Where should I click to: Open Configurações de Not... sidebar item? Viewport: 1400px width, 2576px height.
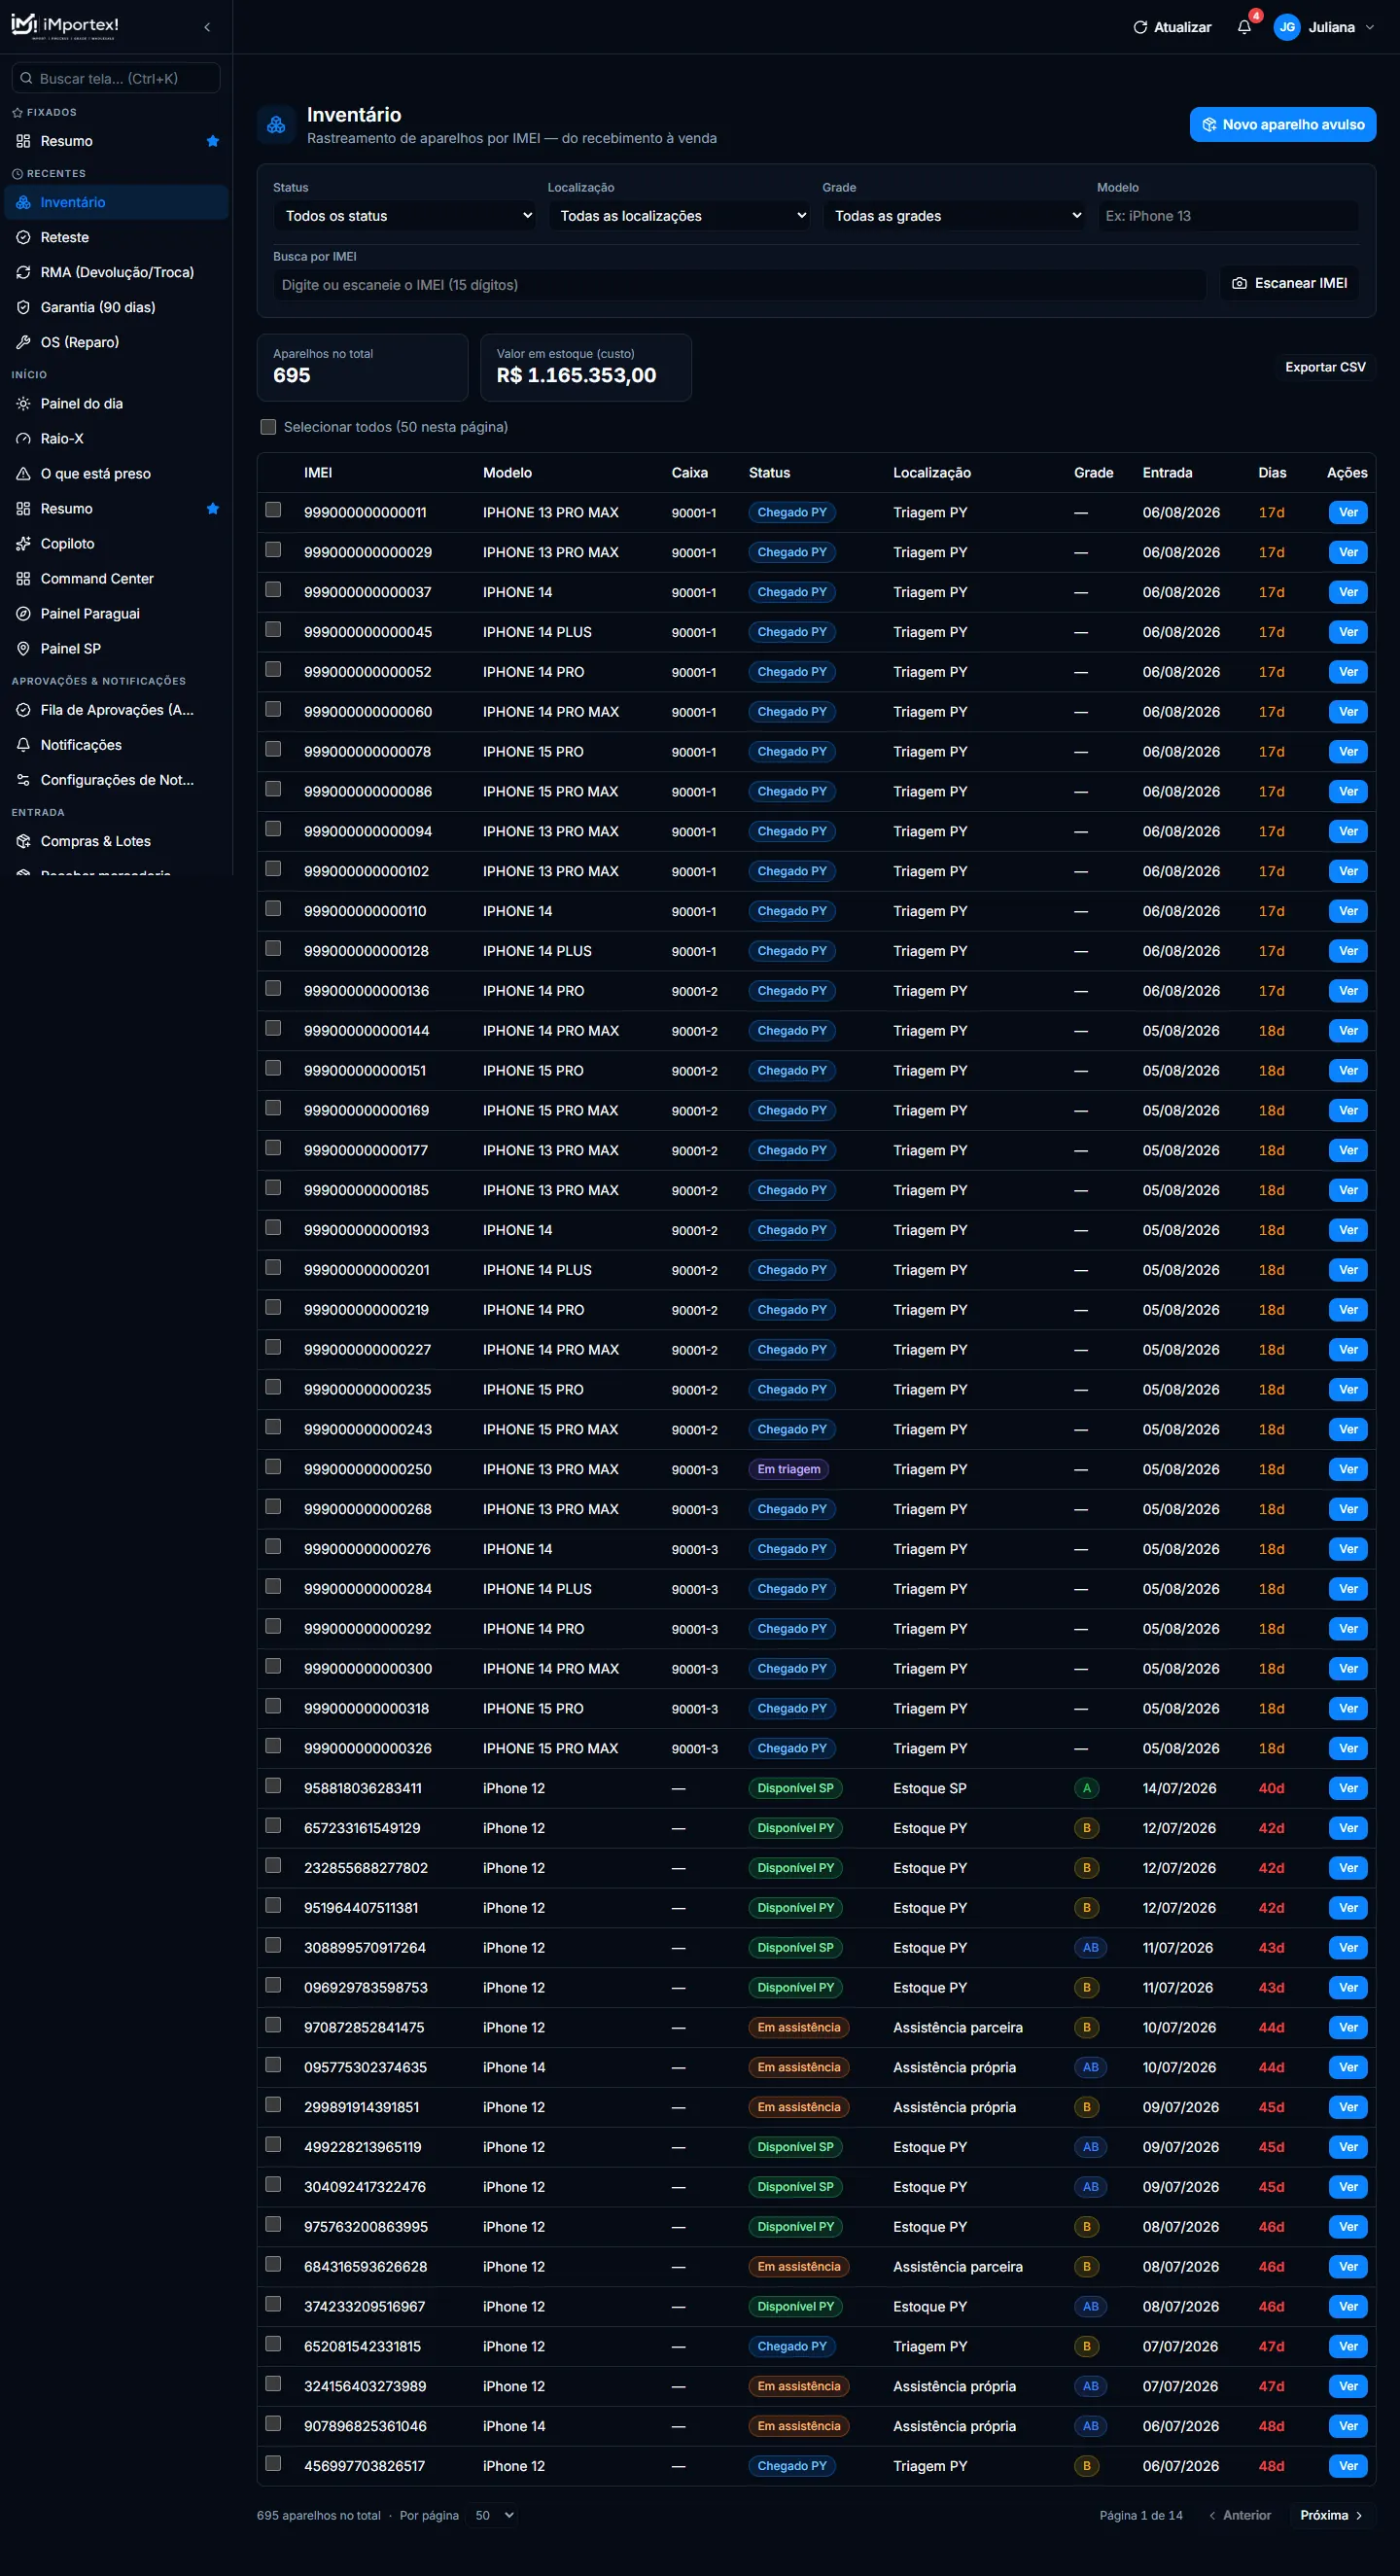[116, 780]
